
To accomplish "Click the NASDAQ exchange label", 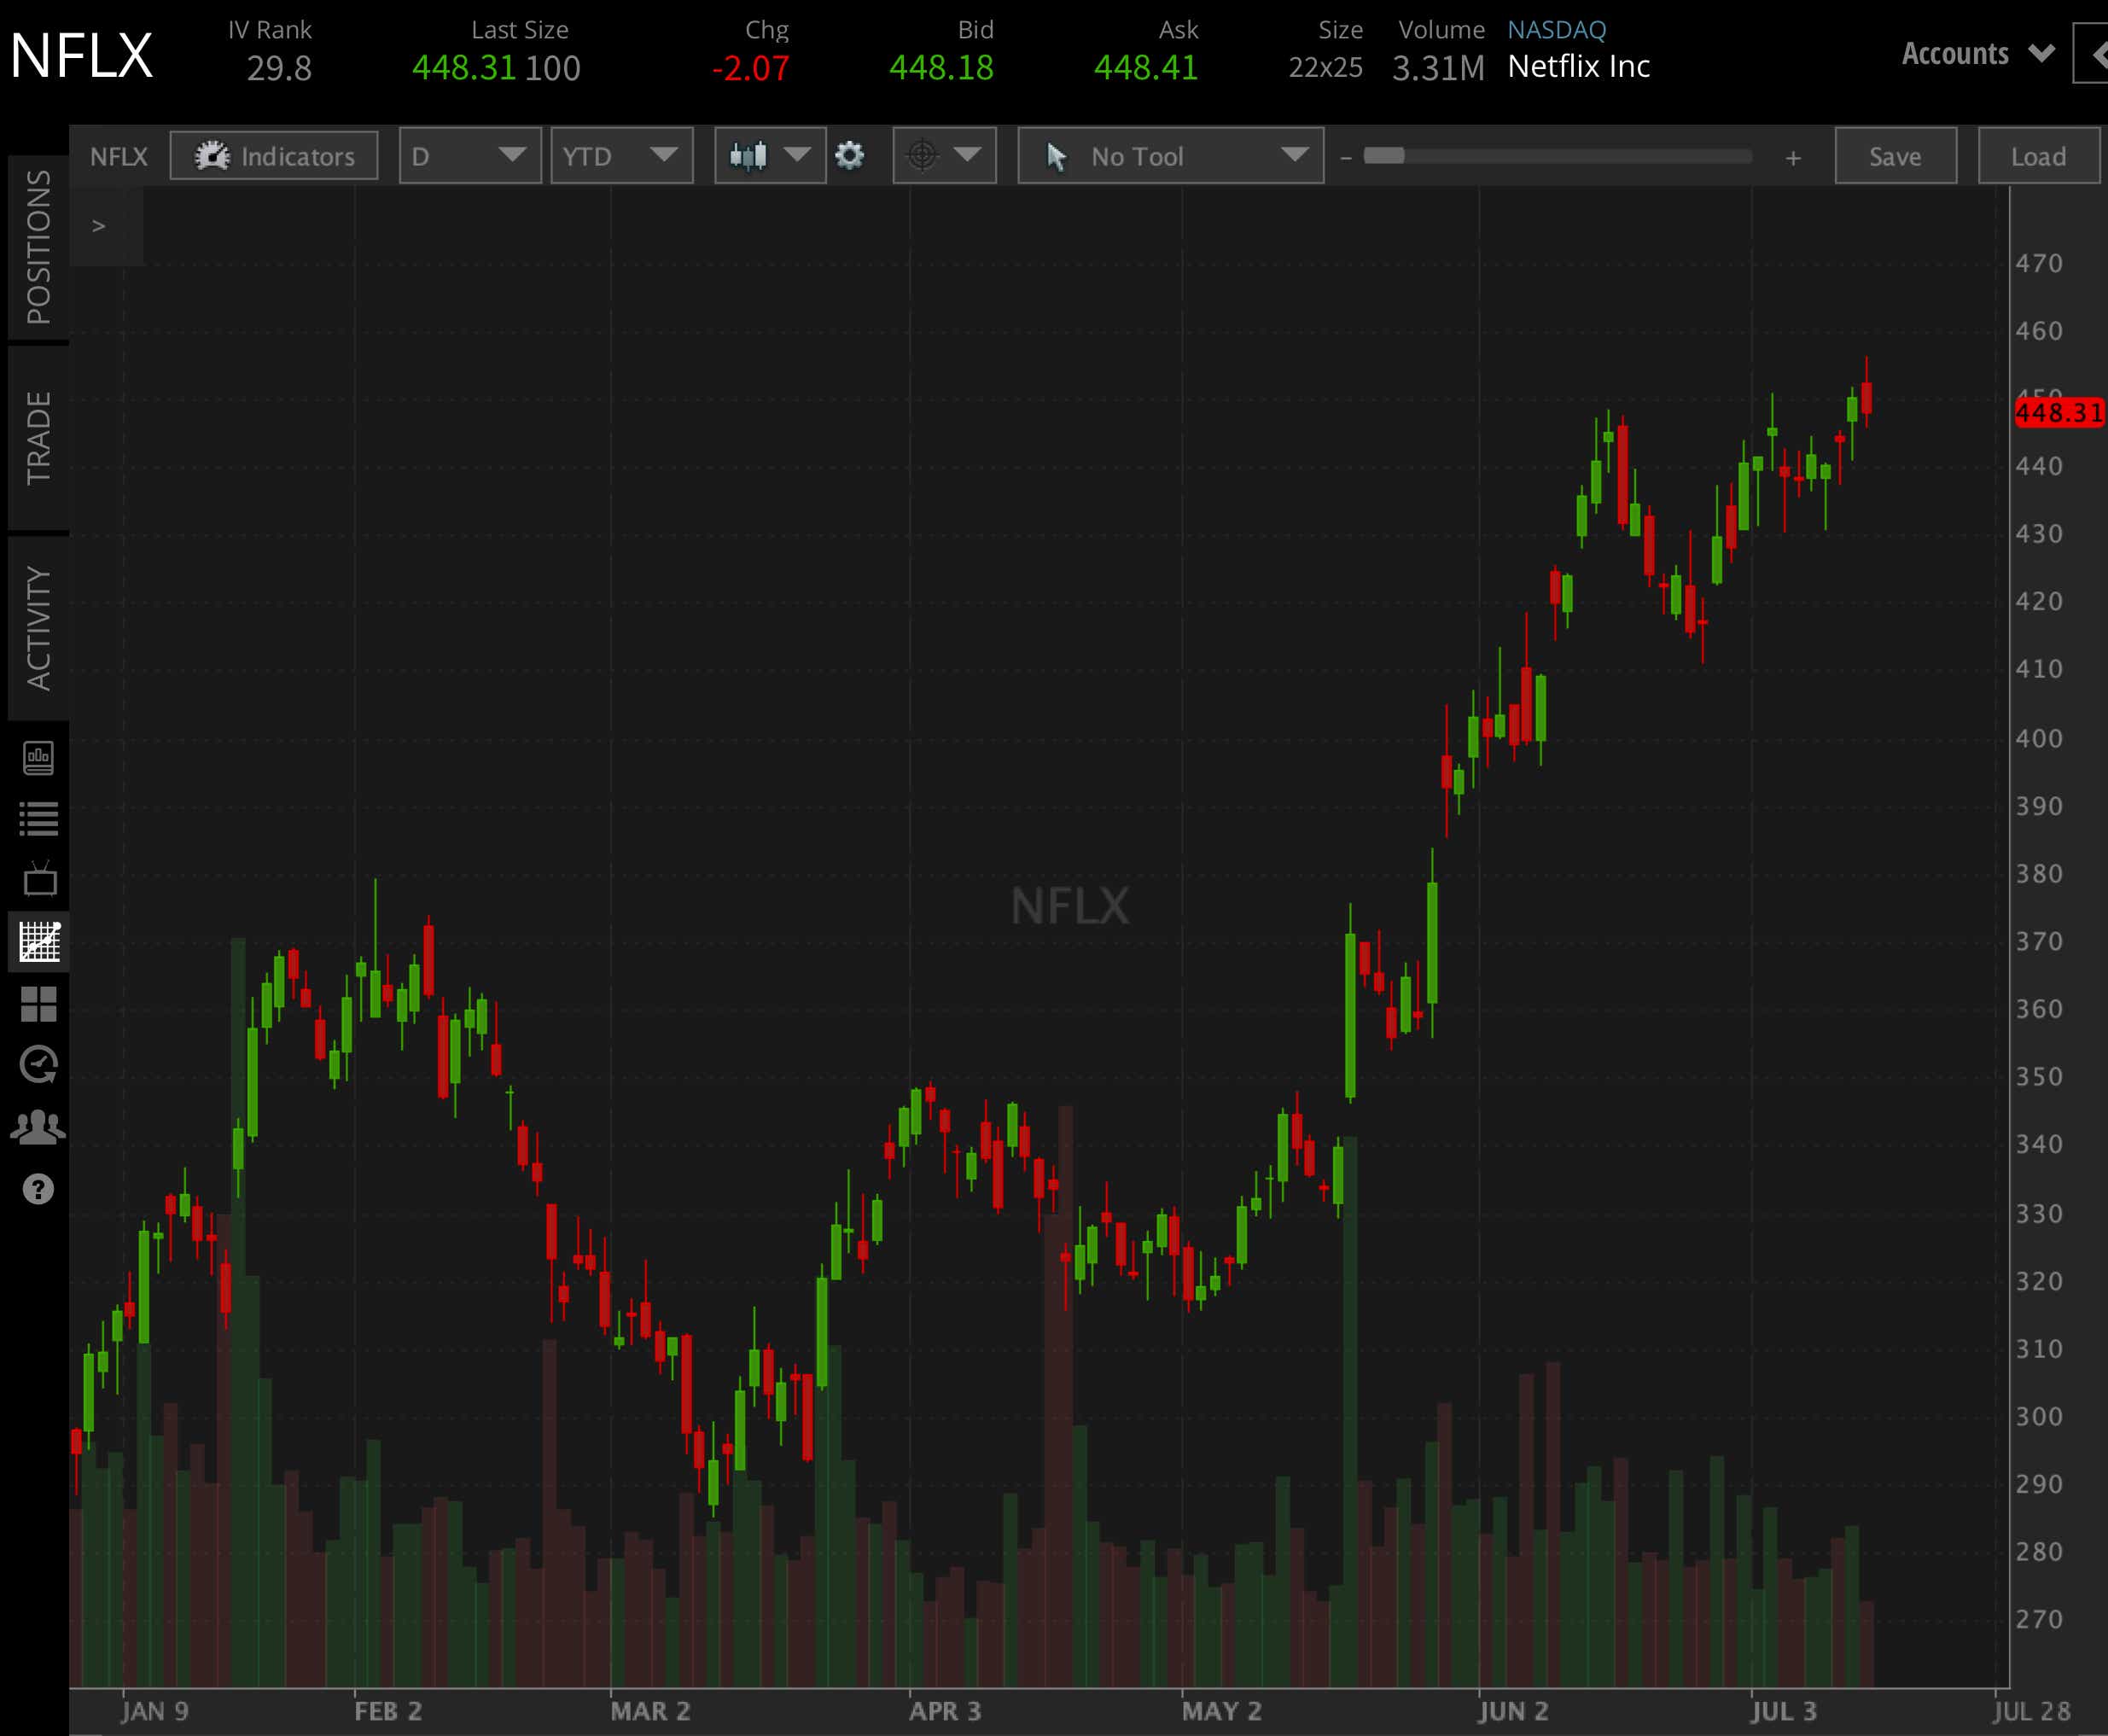I will 1557,30.
